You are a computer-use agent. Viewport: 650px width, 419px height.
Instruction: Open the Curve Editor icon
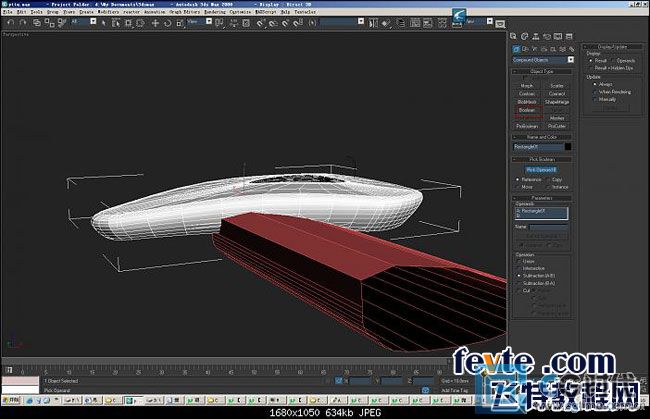tap(415, 23)
